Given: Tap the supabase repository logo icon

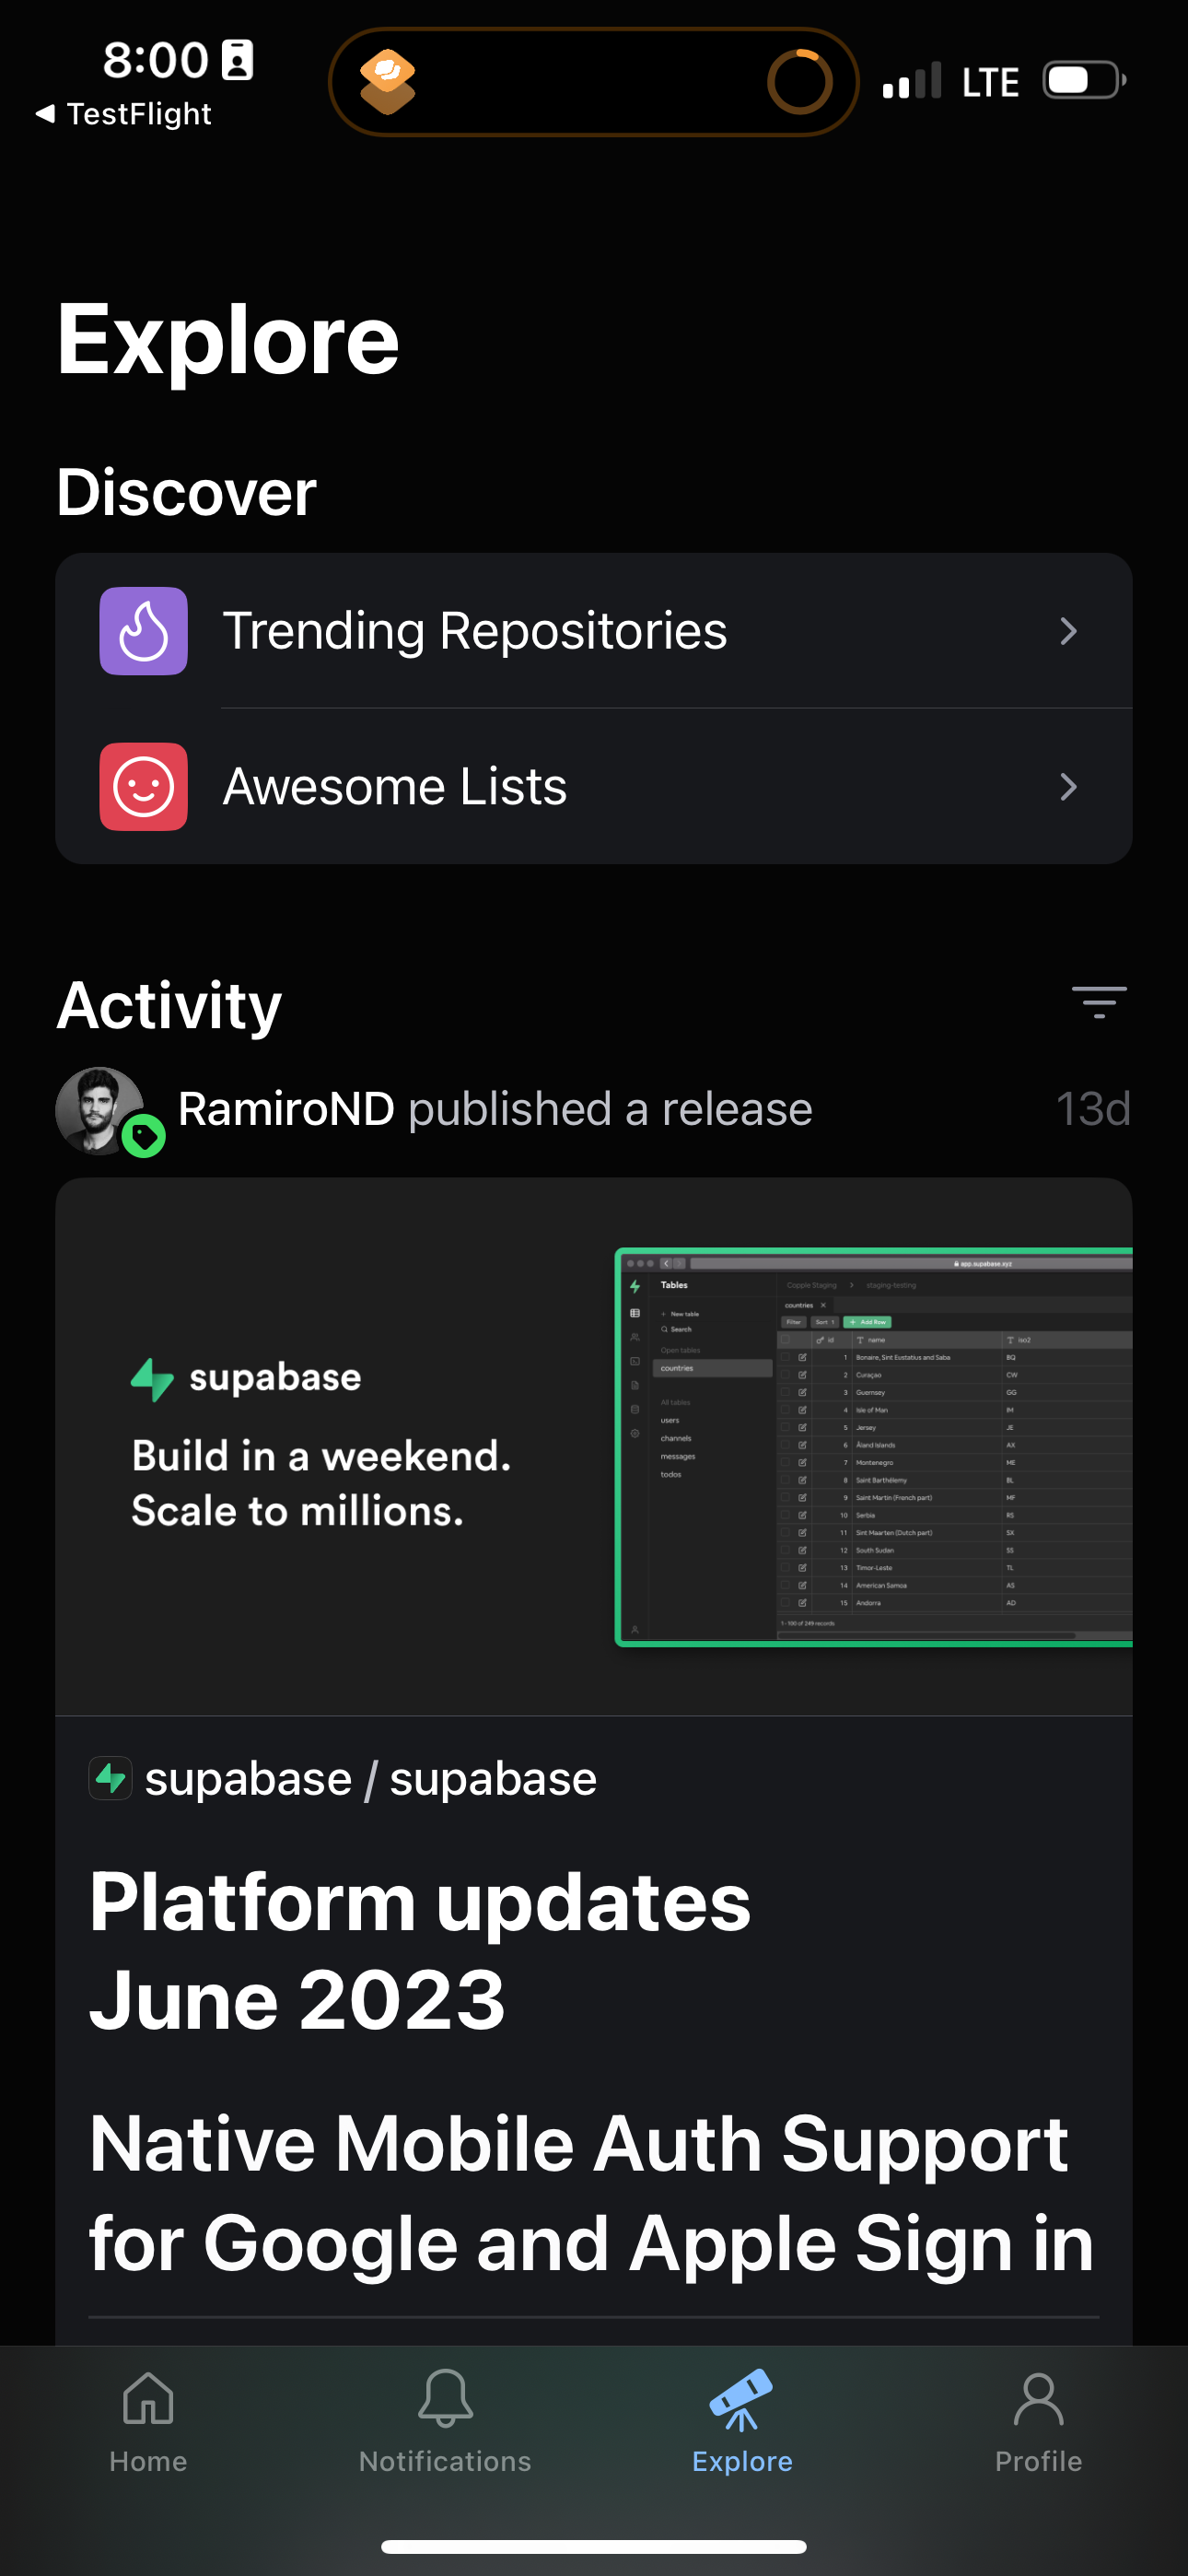Looking at the screenshot, I should click(110, 1778).
